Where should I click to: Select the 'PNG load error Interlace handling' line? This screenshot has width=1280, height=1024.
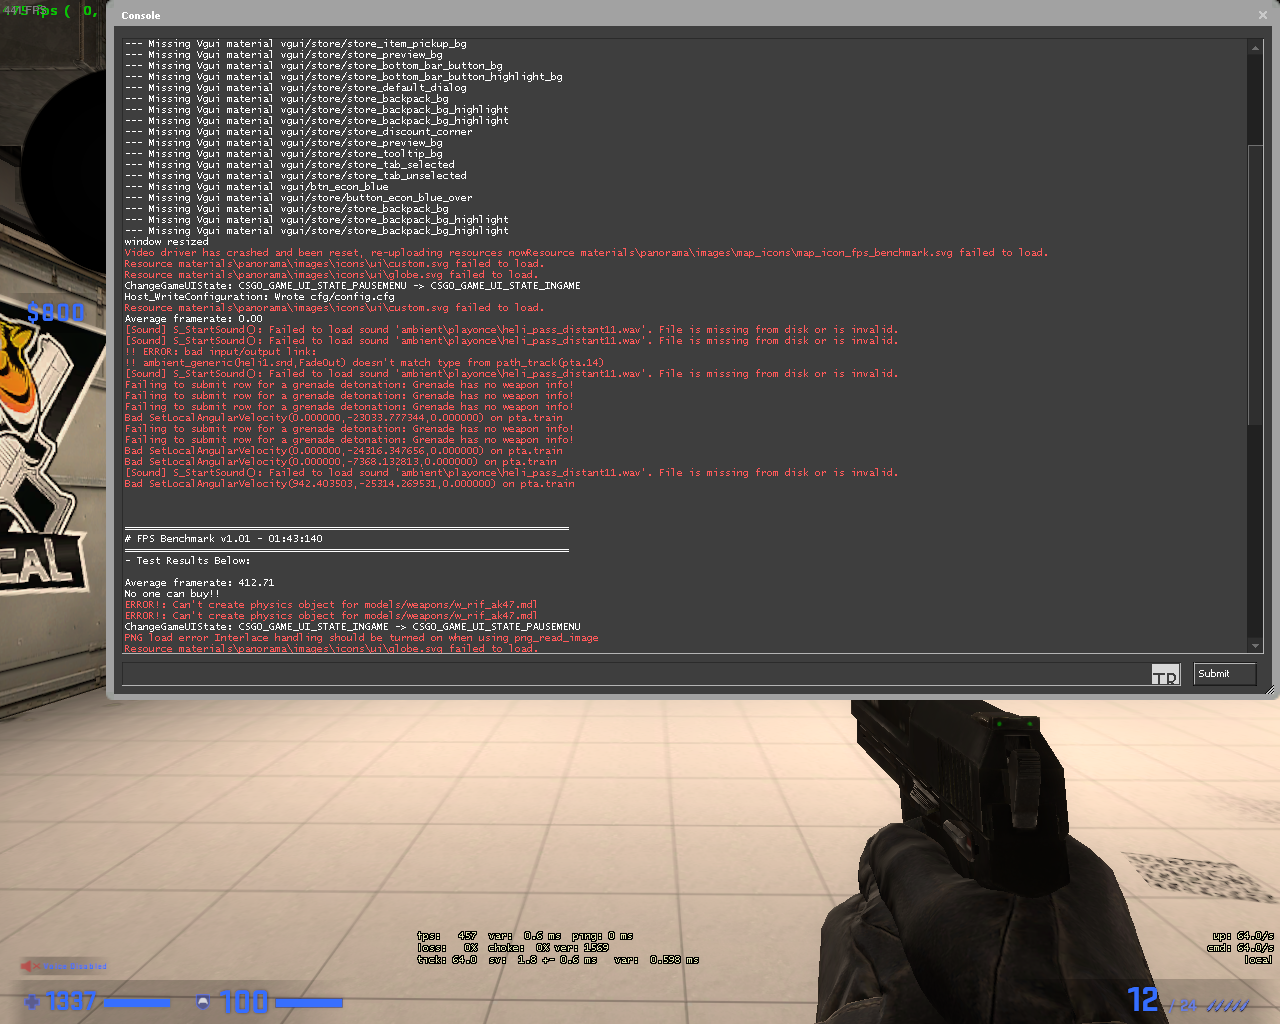[361, 638]
